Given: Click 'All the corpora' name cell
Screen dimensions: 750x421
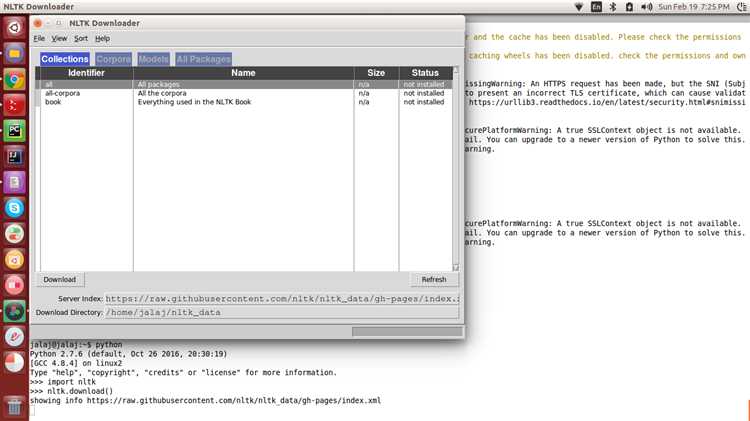Looking at the screenshot, I should pyautogui.click(x=162, y=93).
